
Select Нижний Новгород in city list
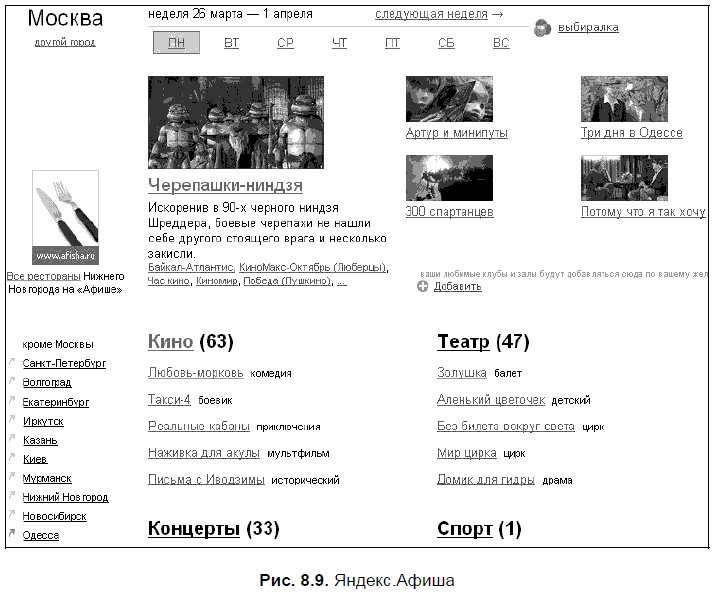(x=65, y=497)
